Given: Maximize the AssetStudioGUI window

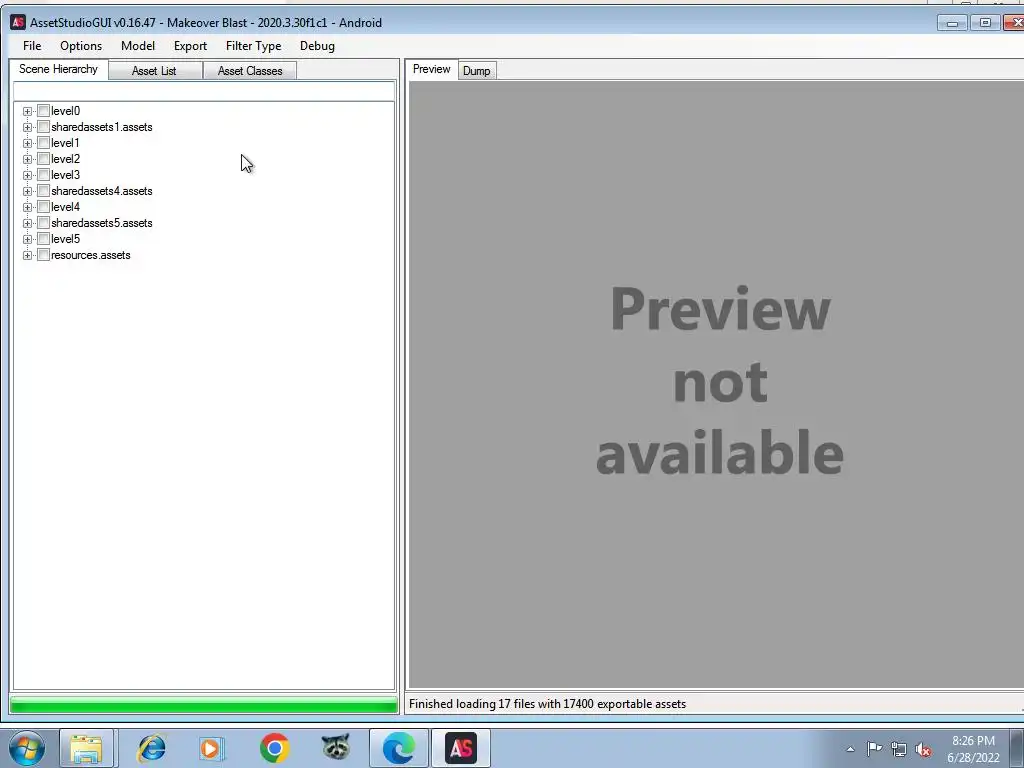Looking at the screenshot, I should tap(985, 23).
